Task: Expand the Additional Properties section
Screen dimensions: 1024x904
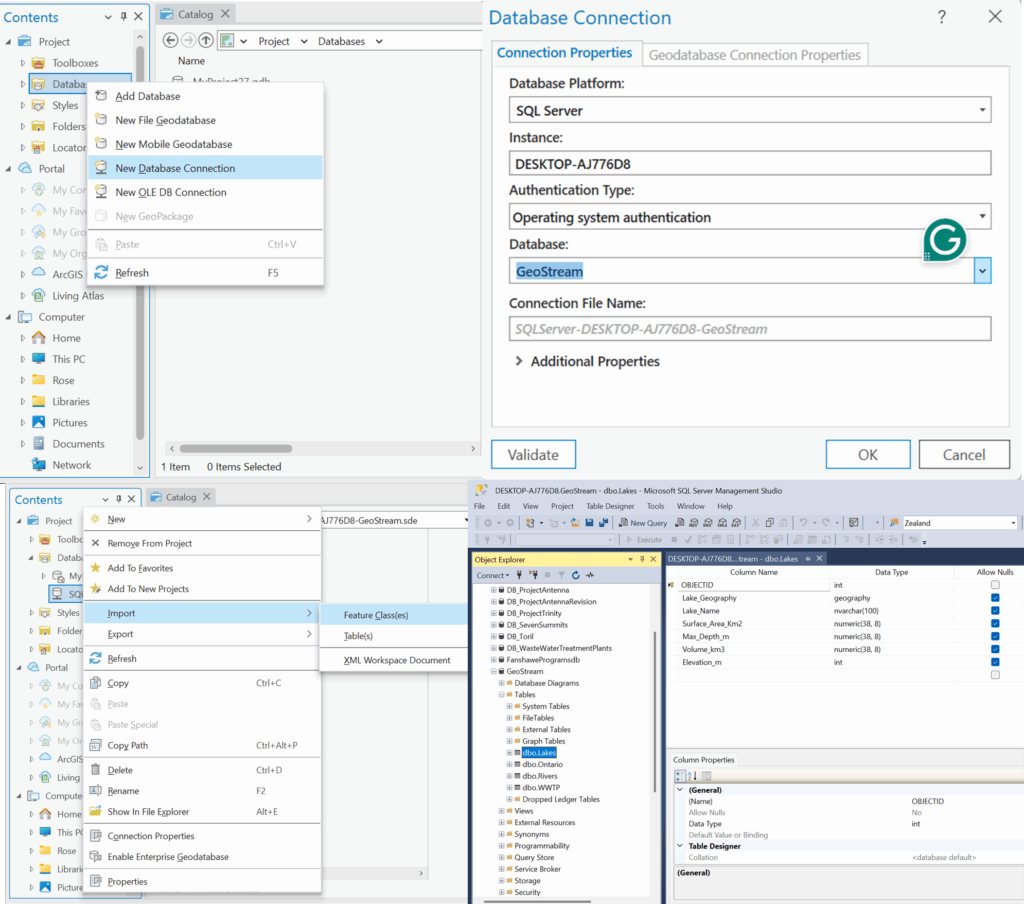Action: [x=519, y=361]
